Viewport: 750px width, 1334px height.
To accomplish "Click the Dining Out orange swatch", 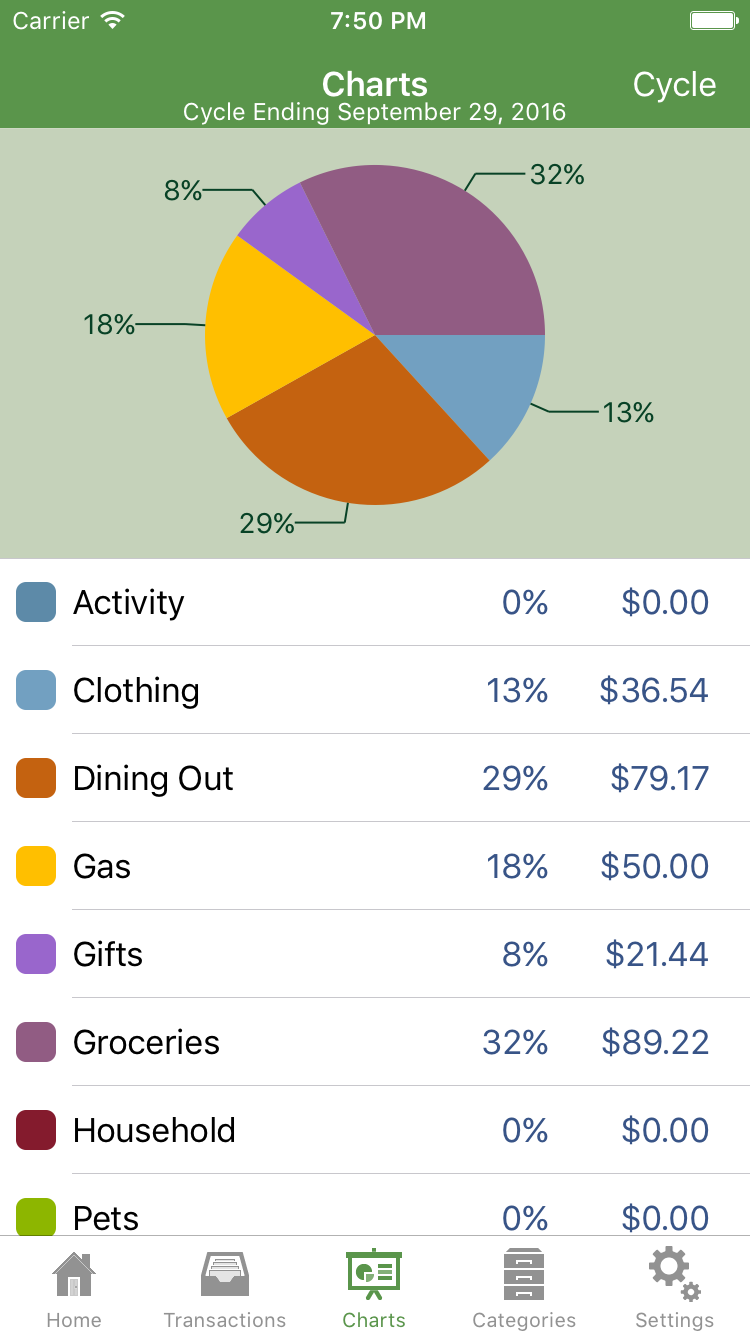I will [x=36, y=778].
